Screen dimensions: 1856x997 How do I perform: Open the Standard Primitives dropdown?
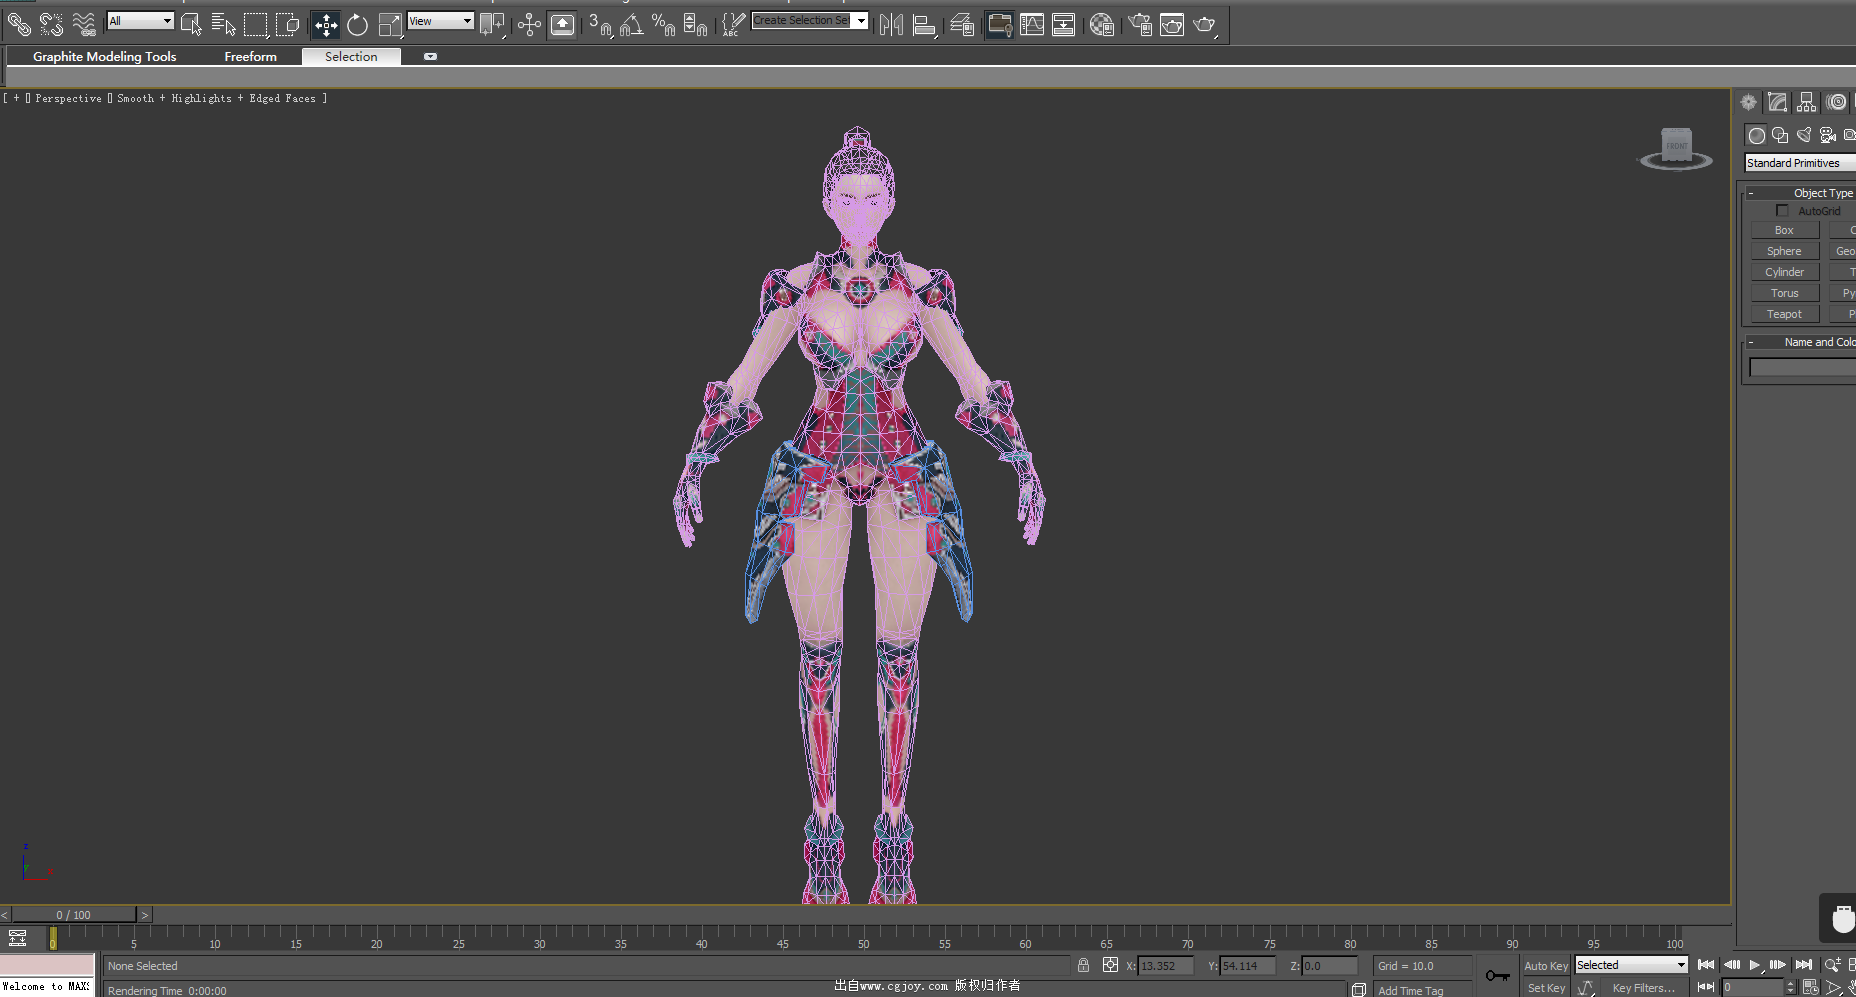(x=1800, y=163)
